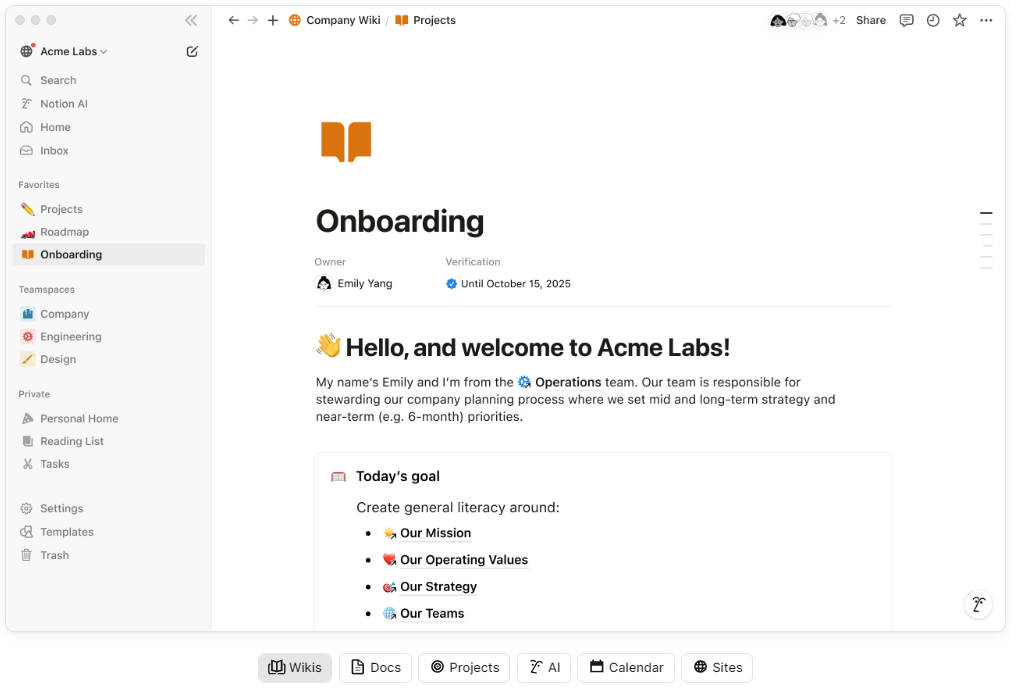This screenshot has width=1011, height=695.
Task: Switch to the Calendar tab
Action: [x=626, y=668]
